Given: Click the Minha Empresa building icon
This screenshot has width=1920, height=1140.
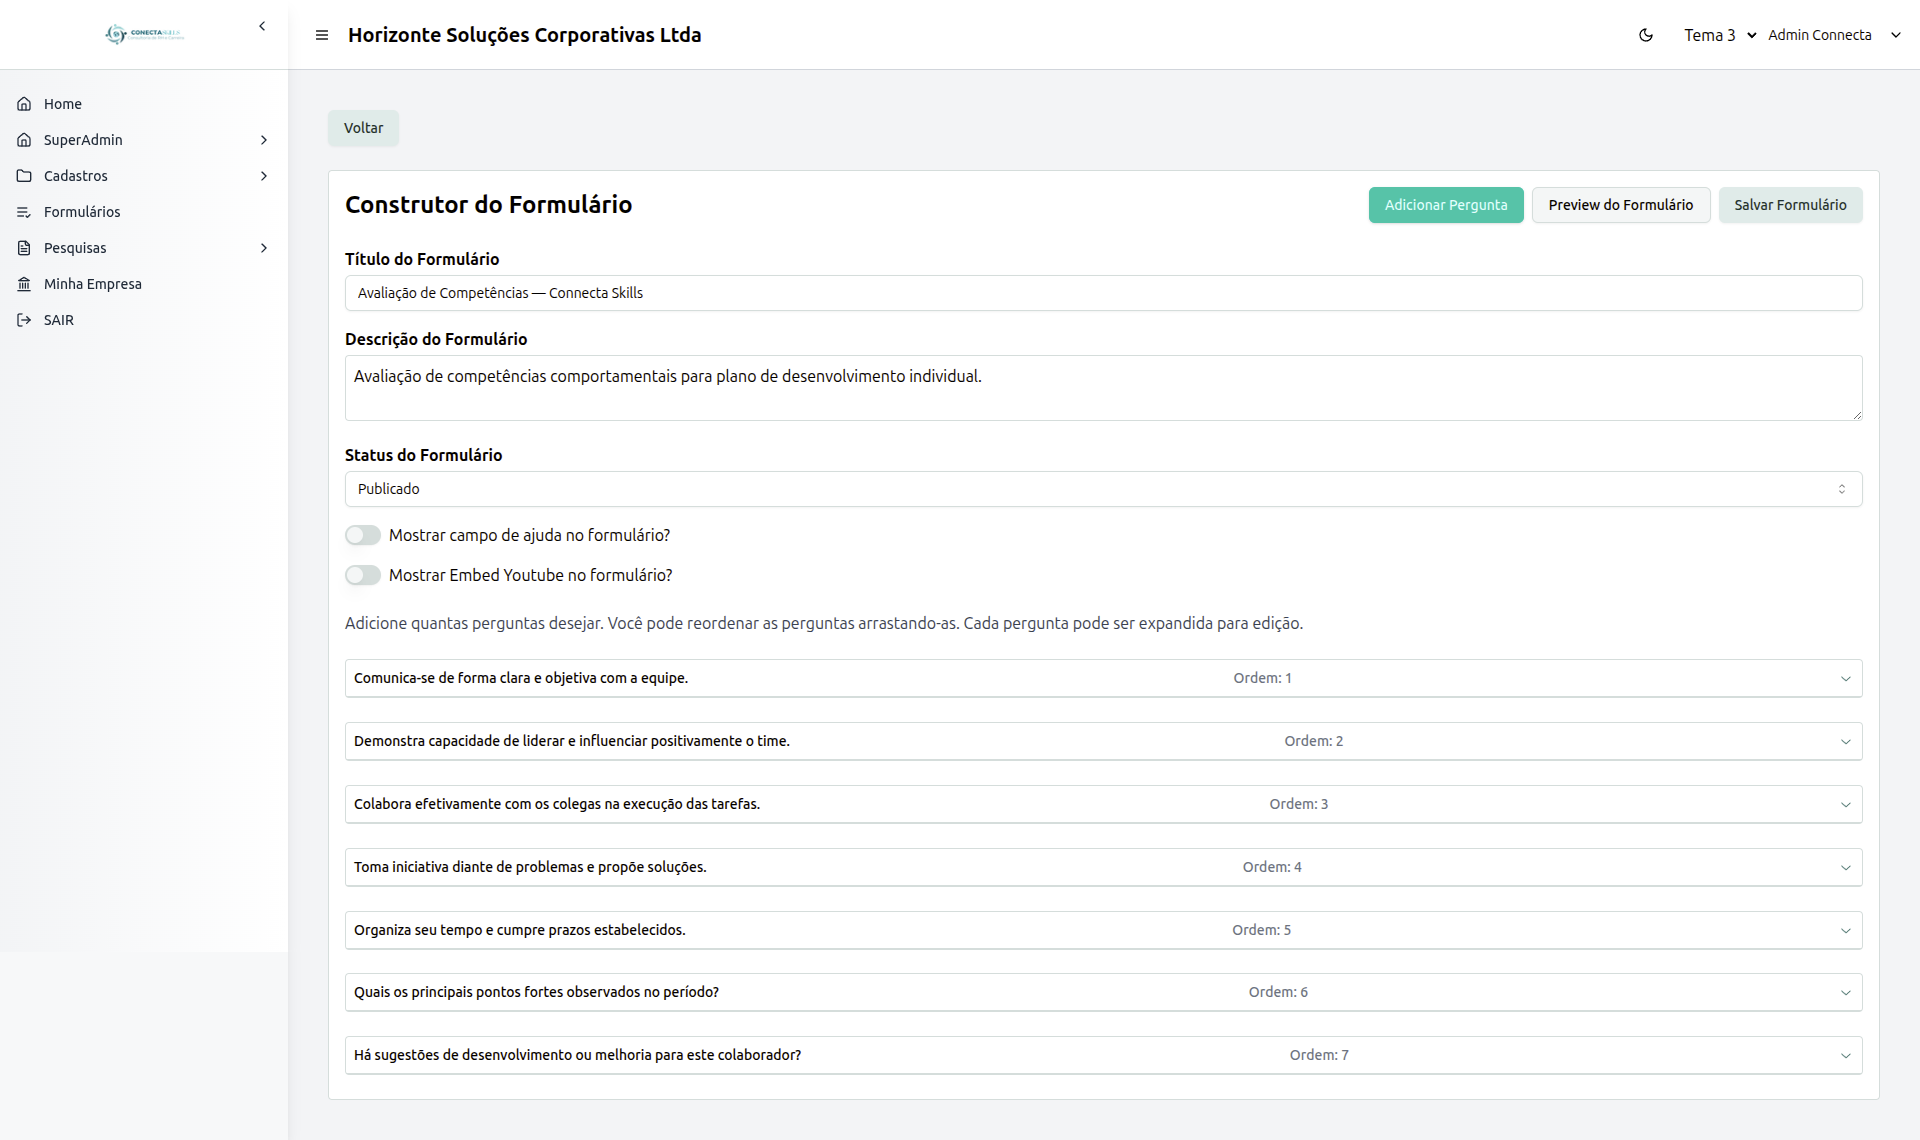Looking at the screenshot, I should [24, 284].
